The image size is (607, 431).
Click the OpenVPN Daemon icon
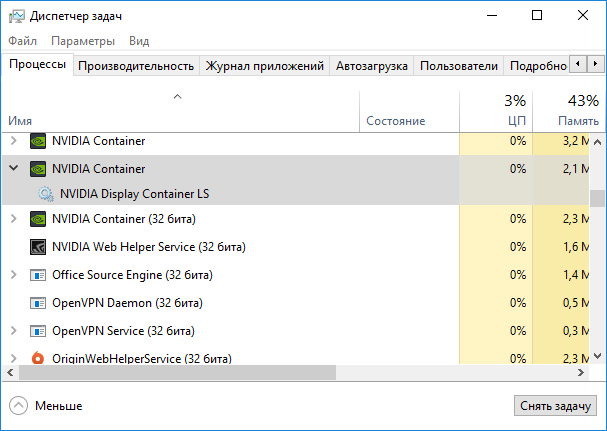pyautogui.click(x=38, y=303)
